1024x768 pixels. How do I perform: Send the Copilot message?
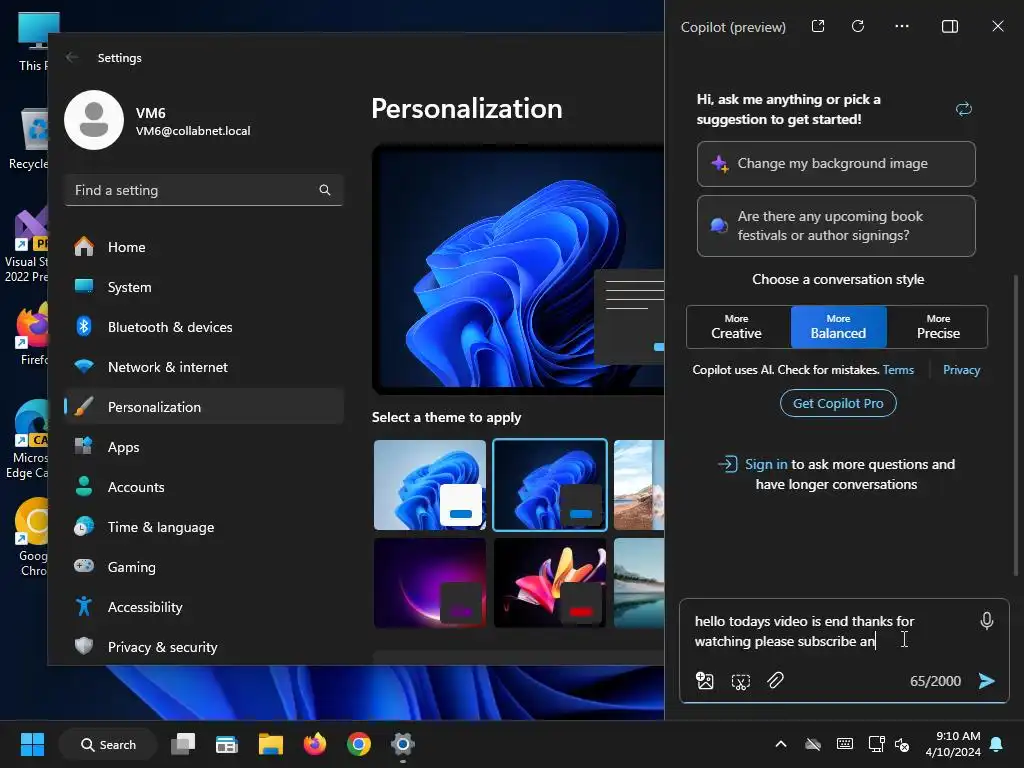pos(987,681)
